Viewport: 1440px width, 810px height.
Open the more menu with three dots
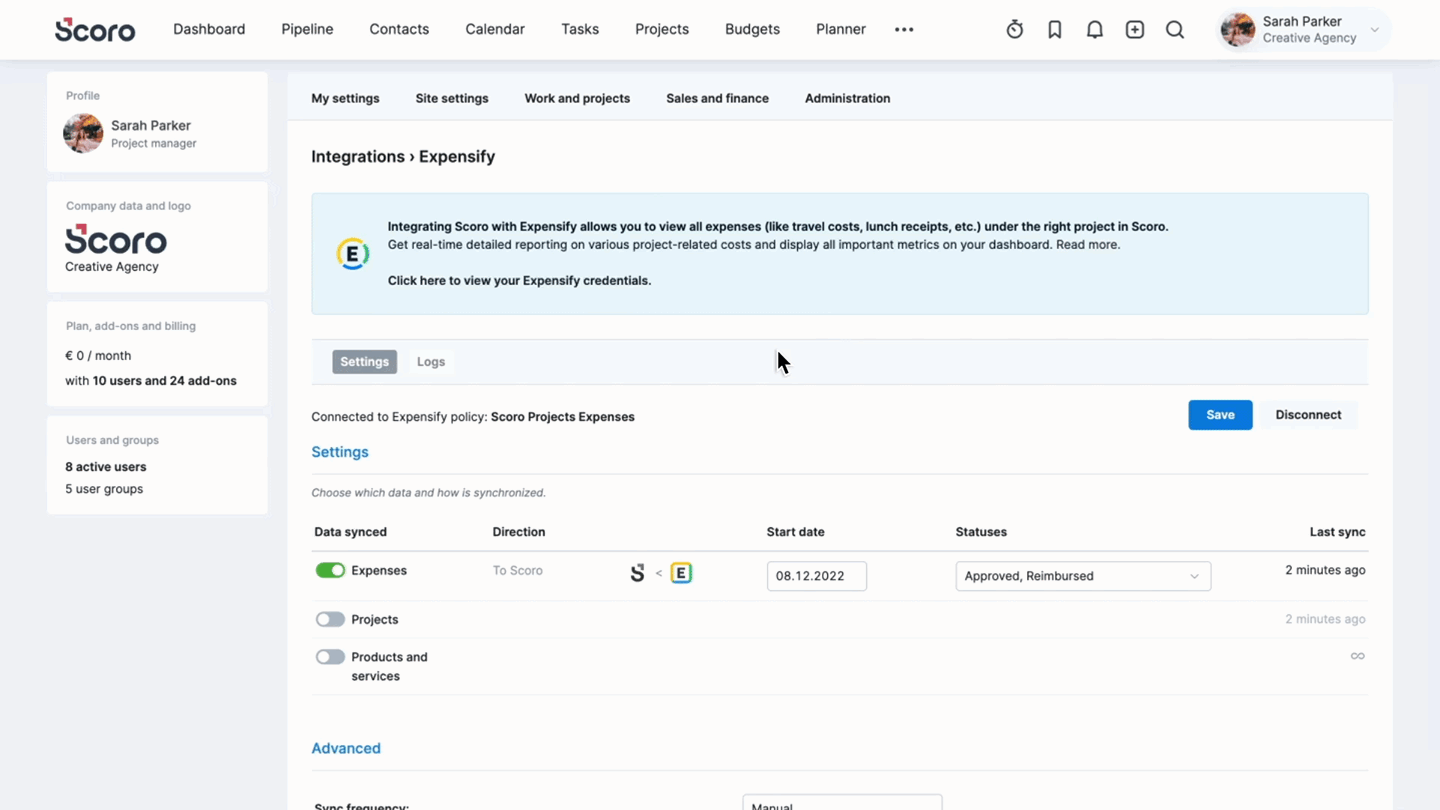coord(904,30)
